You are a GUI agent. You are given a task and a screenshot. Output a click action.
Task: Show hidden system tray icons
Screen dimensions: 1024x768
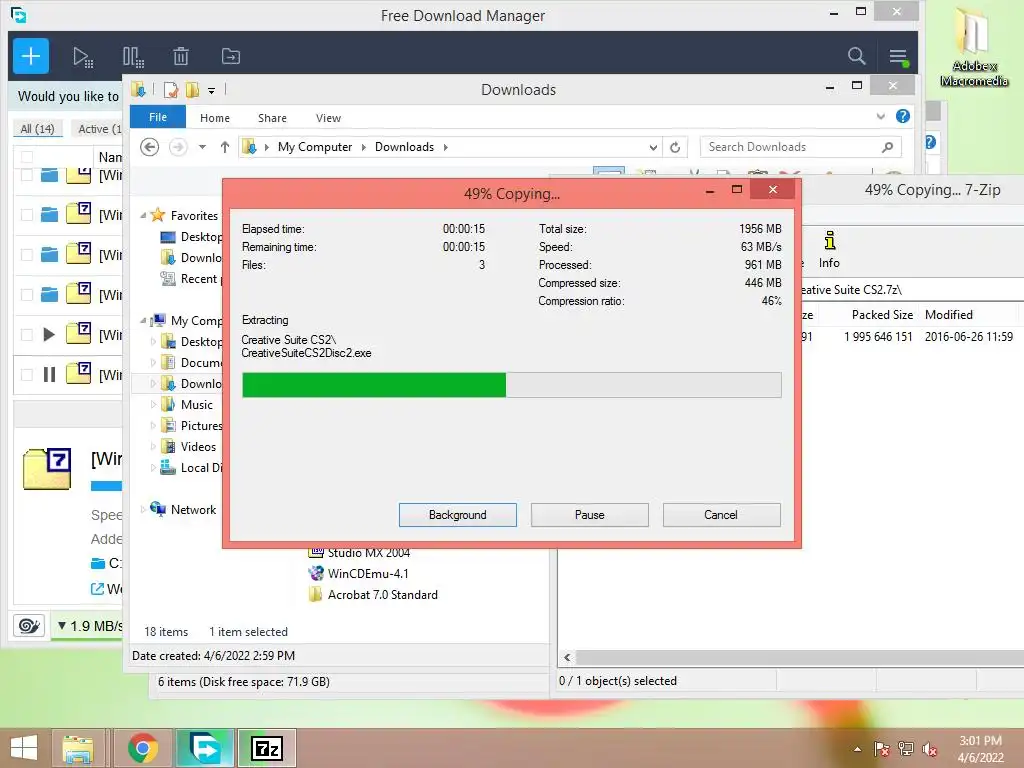pyautogui.click(x=857, y=749)
